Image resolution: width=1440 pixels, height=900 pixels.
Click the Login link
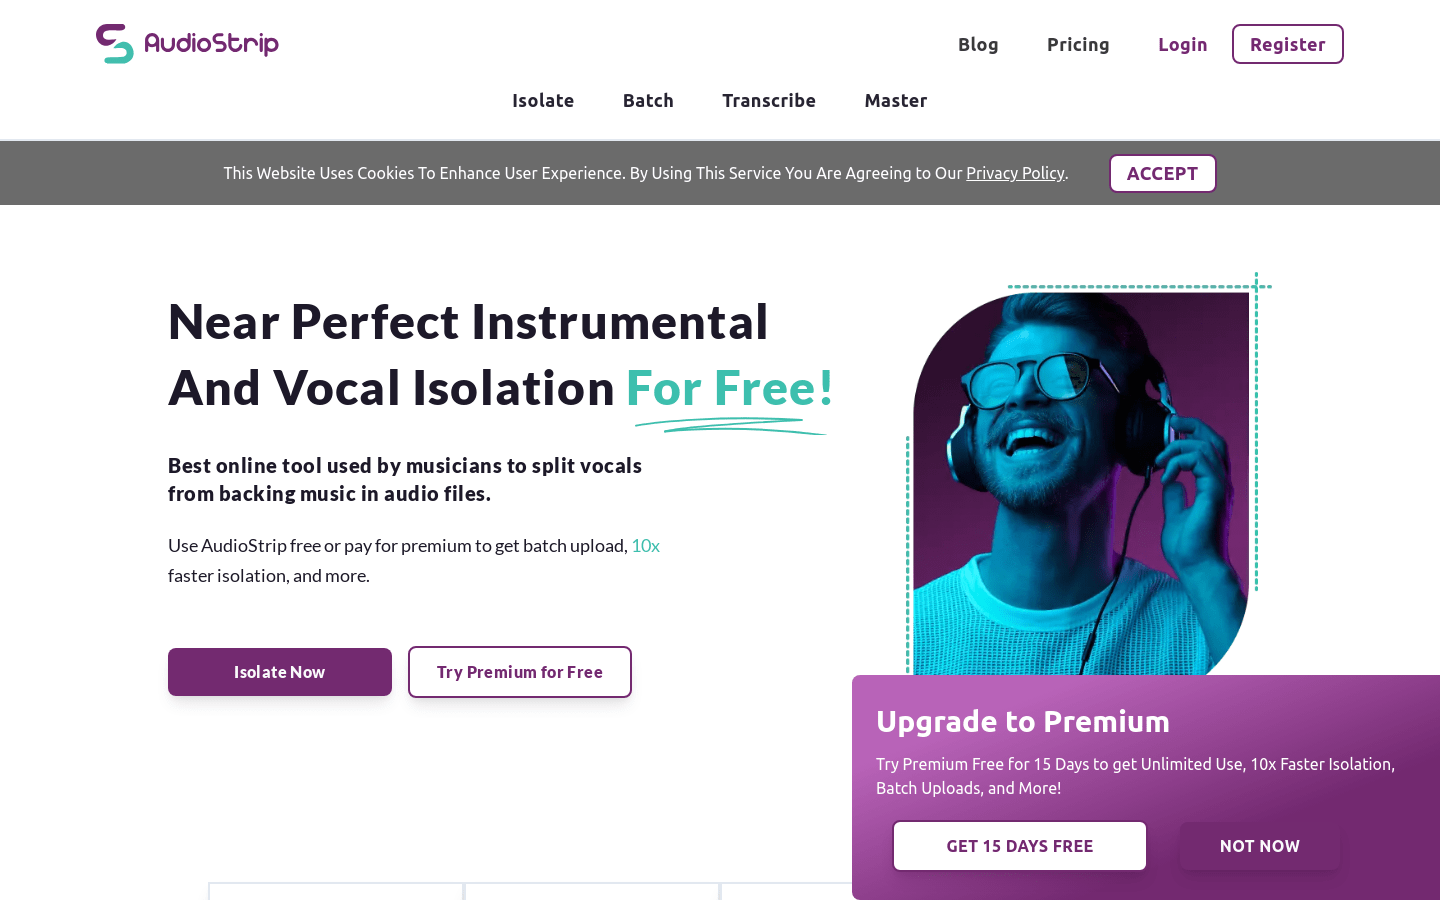click(x=1182, y=44)
